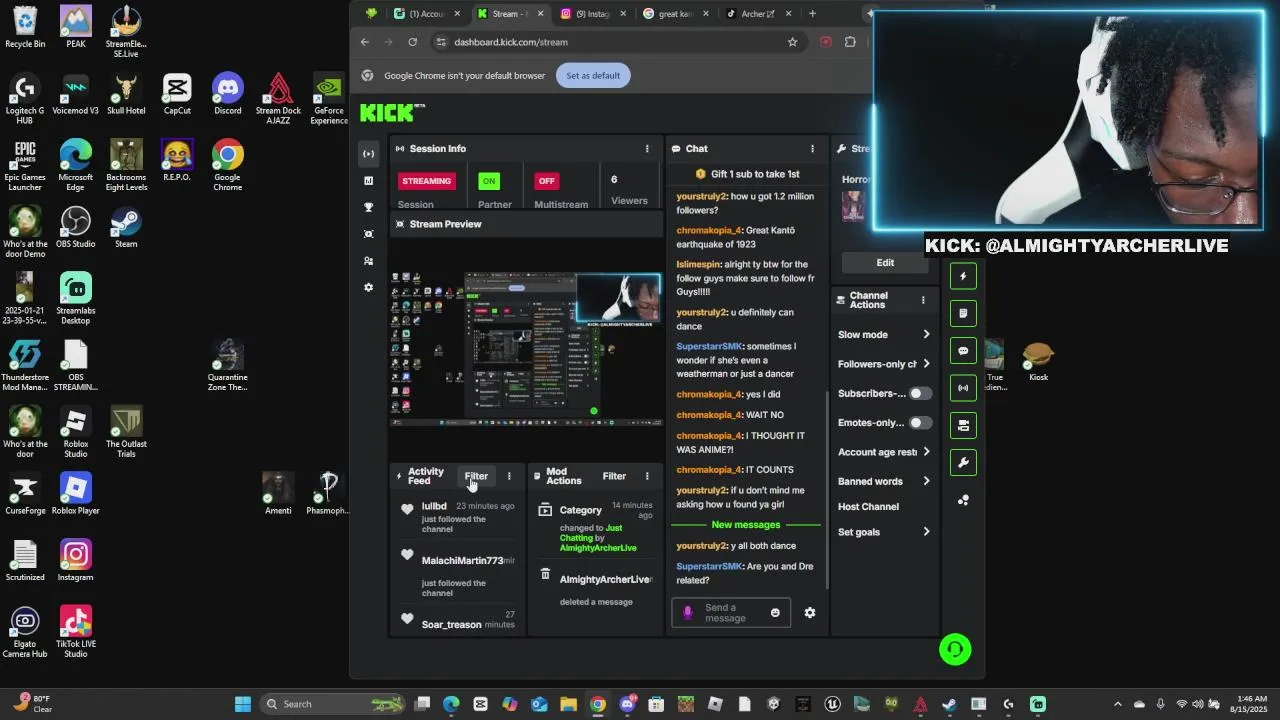Open Windows Start menu
Screen dimensions: 1280x720
243,704
